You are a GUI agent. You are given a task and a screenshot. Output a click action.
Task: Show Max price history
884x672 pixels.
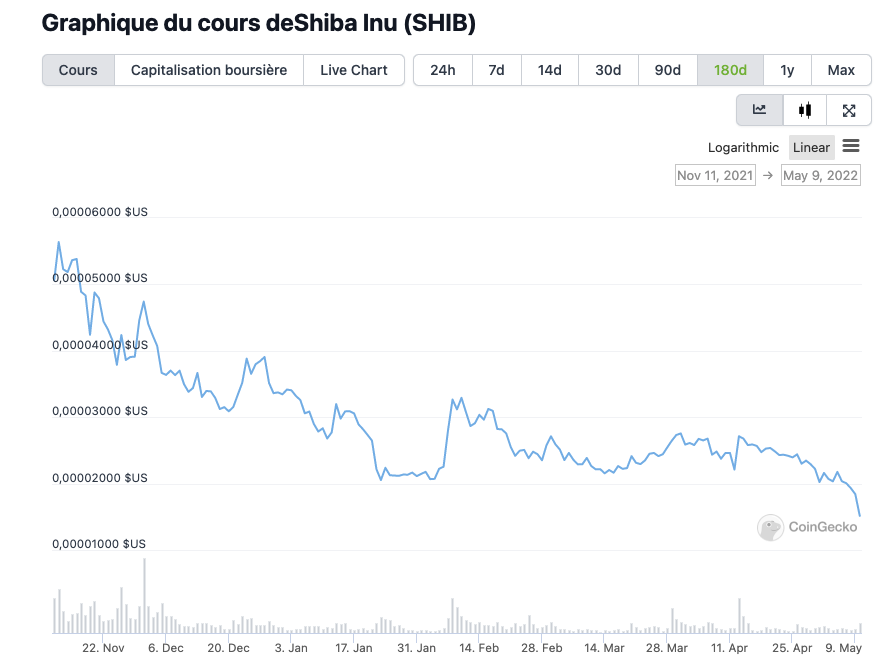(x=840, y=70)
